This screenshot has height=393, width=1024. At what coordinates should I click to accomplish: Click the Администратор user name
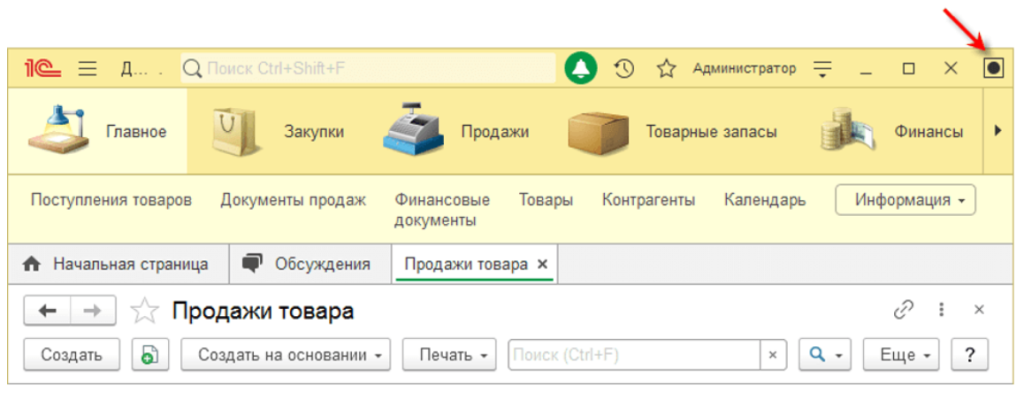coord(744,68)
